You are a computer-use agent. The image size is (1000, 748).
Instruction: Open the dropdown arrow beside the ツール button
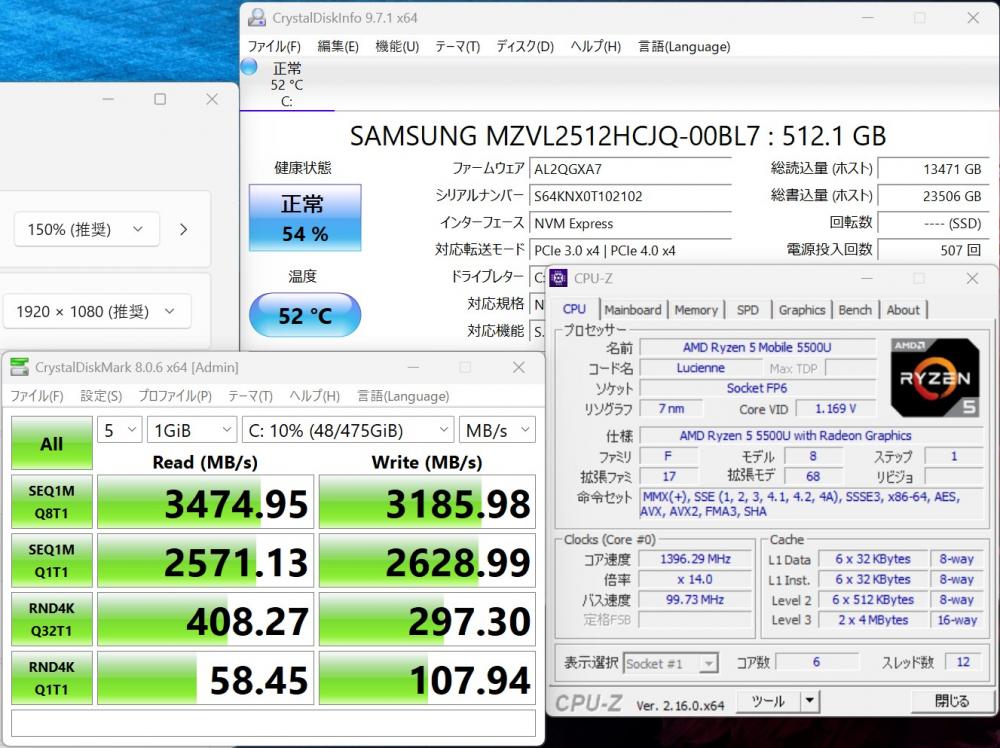(809, 701)
